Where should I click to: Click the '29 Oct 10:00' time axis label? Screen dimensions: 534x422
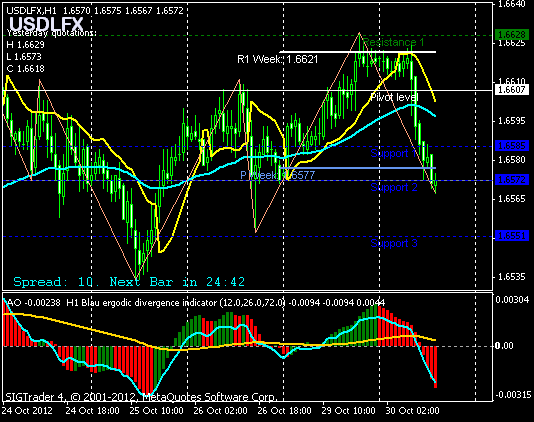[x=348, y=410]
